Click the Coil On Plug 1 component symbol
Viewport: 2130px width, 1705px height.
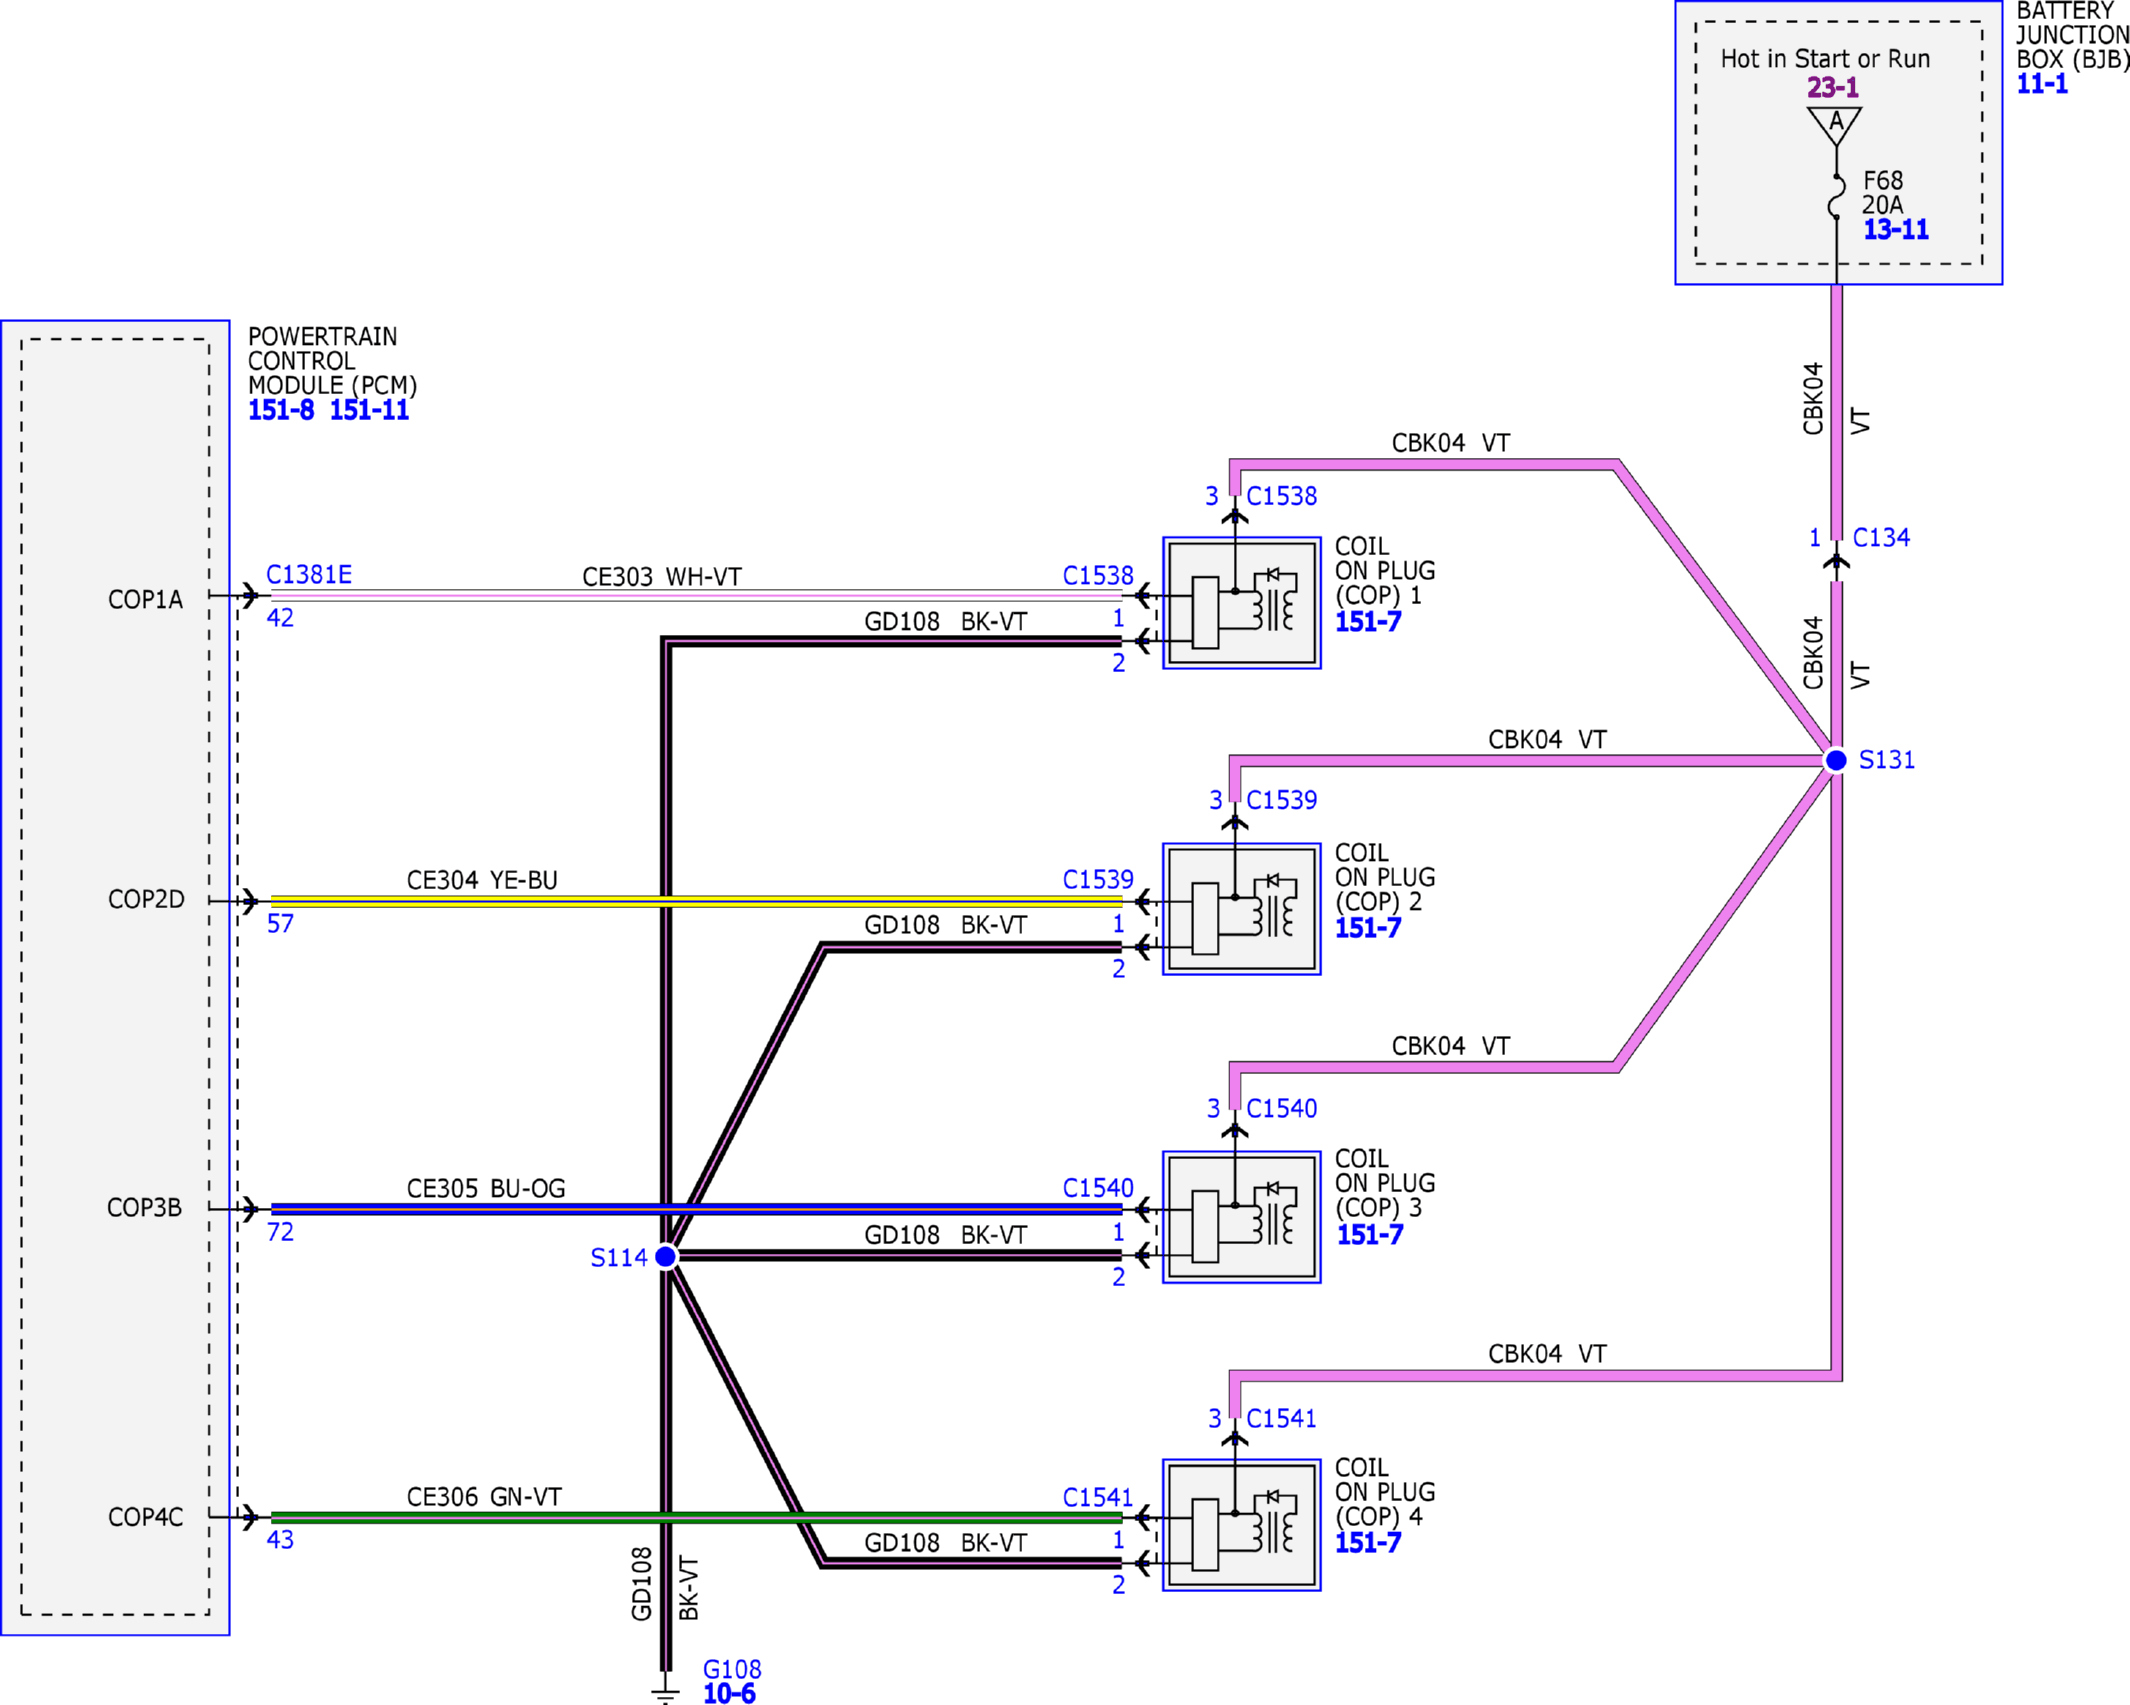(1242, 603)
